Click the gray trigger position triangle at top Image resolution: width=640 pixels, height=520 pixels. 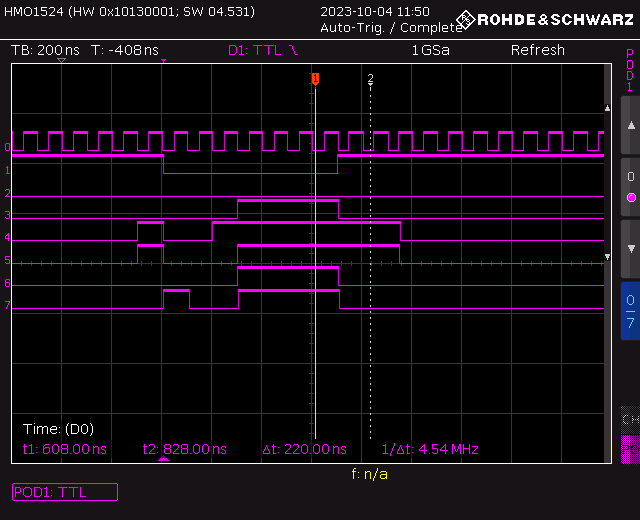[61, 60]
